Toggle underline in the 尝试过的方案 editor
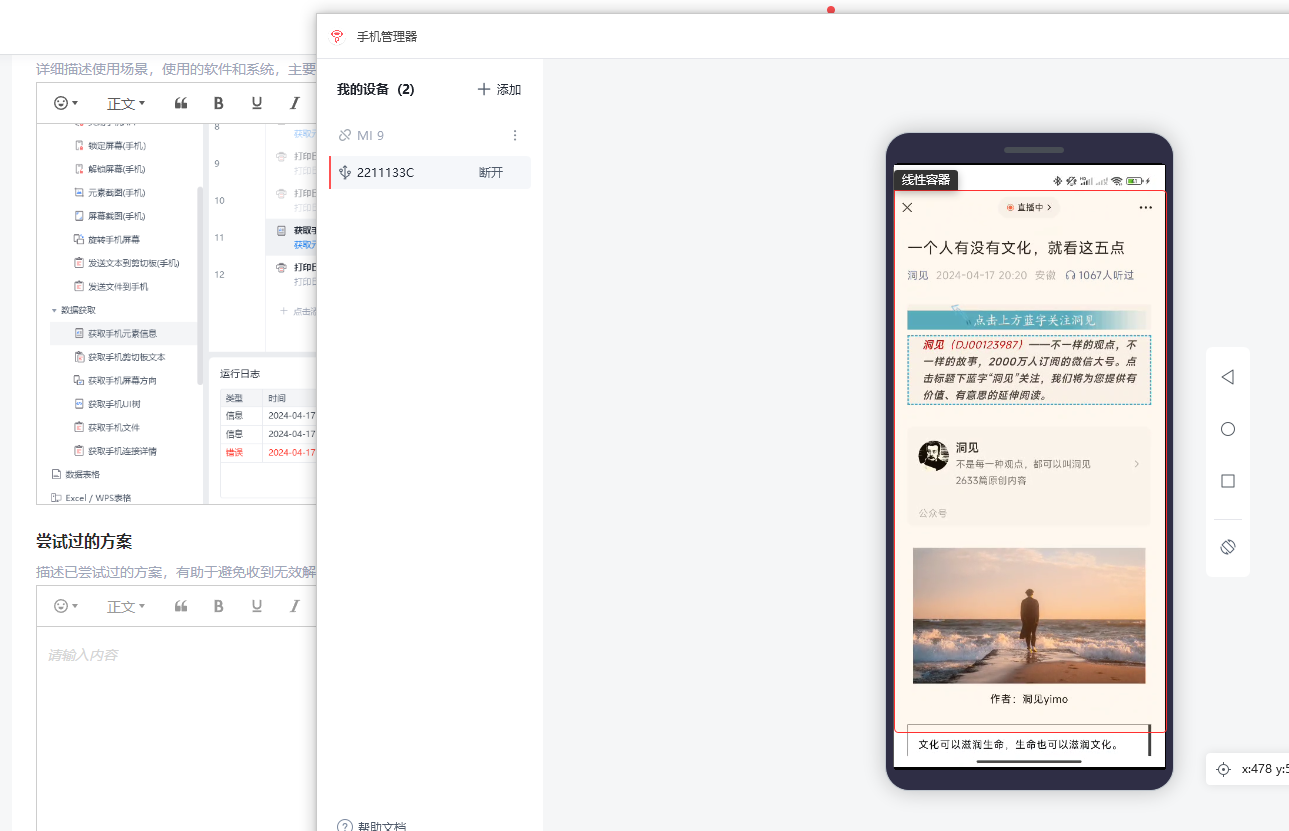 (257, 606)
